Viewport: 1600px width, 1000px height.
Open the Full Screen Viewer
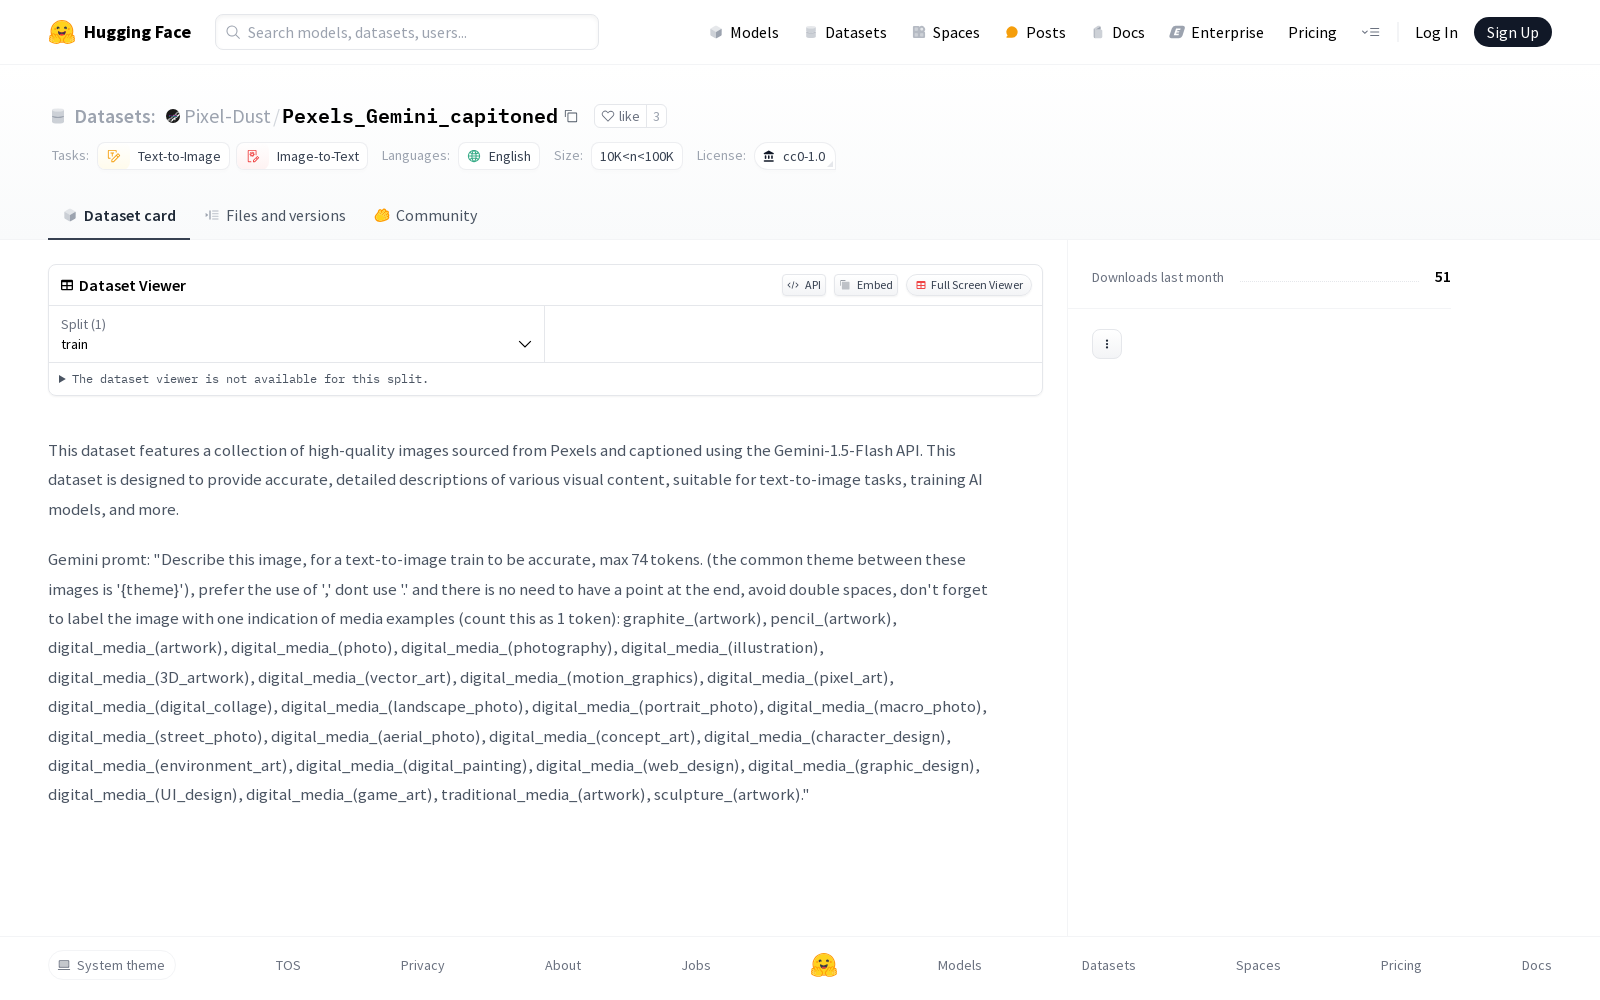pos(969,285)
